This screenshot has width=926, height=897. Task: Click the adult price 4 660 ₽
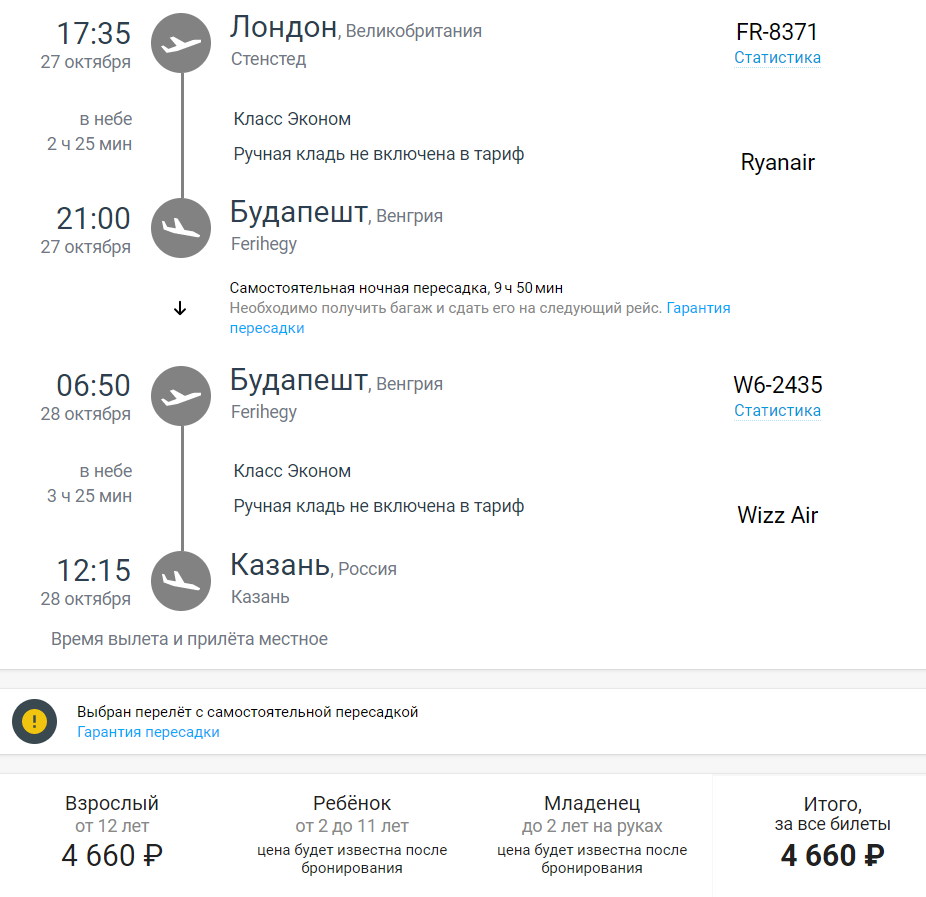pos(112,856)
